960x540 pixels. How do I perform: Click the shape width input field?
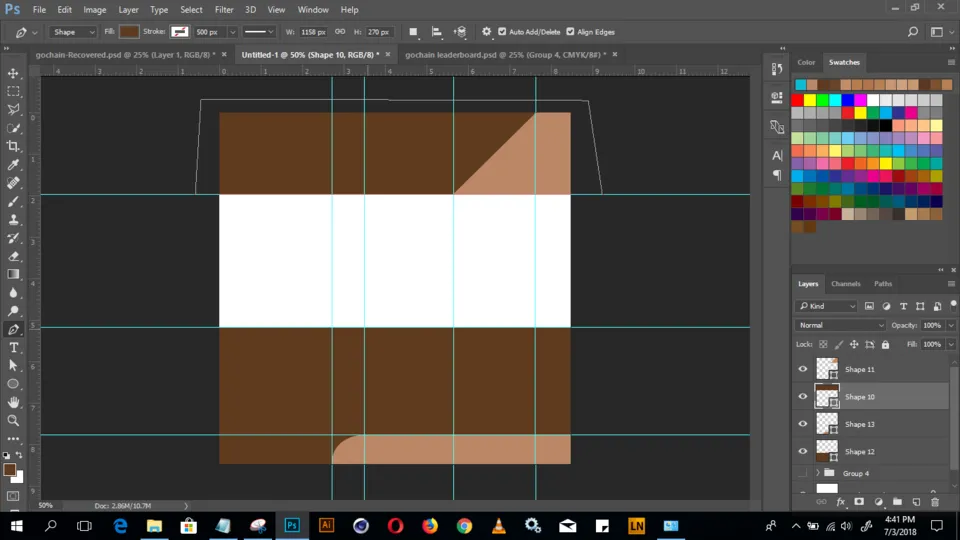click(x=313, y=32)
